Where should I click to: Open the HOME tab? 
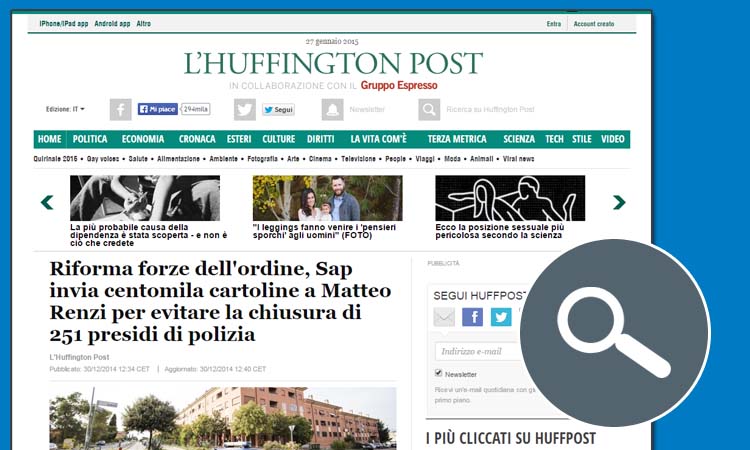(x=50, y=139)
